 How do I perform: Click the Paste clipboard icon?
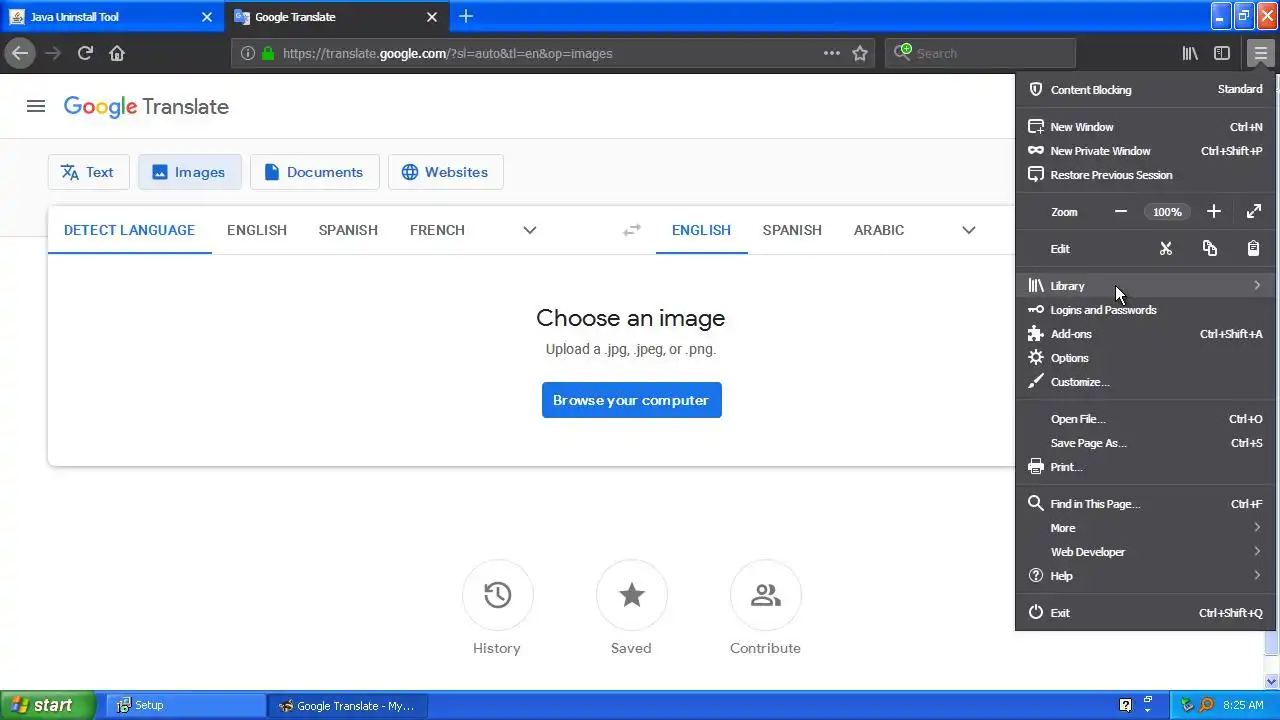click(x=1254, y=248)
